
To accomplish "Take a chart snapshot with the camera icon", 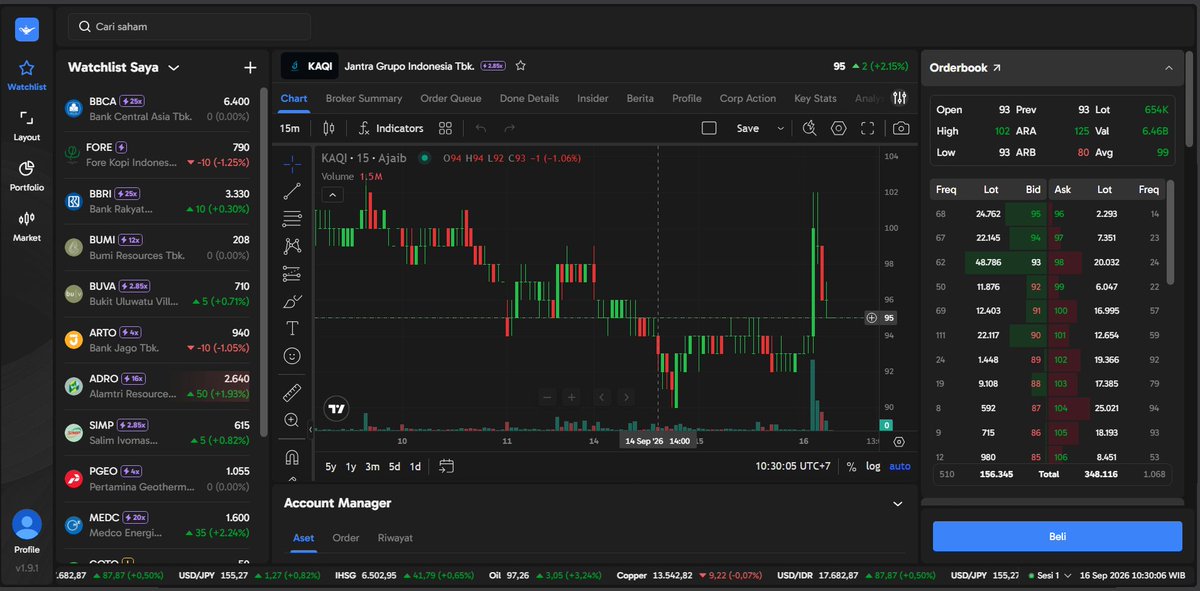I will coord(901,128).
